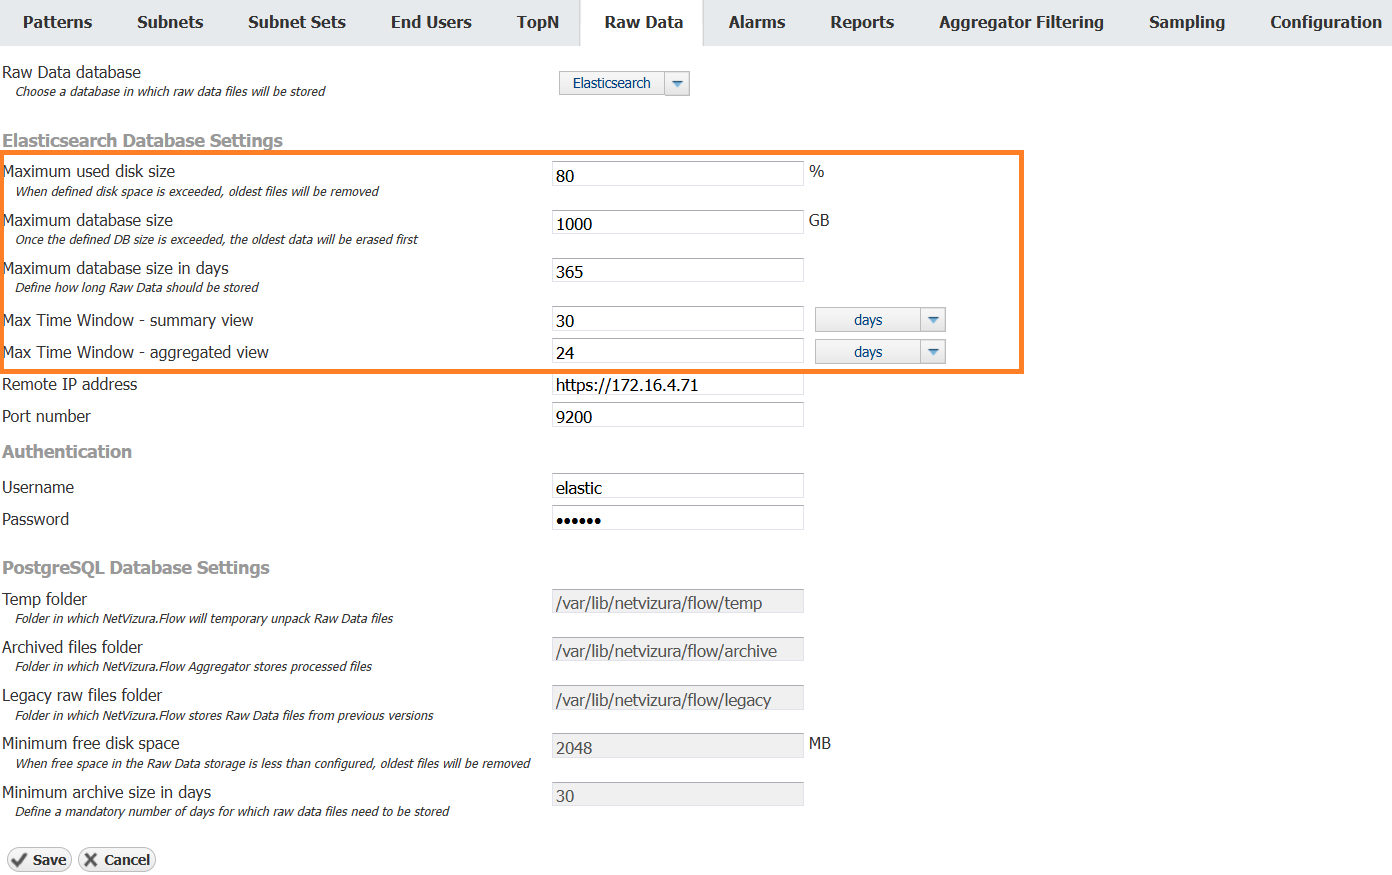Switch to the Patterns tab
Screen dimensions: 1392x875
click(x=57, y=22)
